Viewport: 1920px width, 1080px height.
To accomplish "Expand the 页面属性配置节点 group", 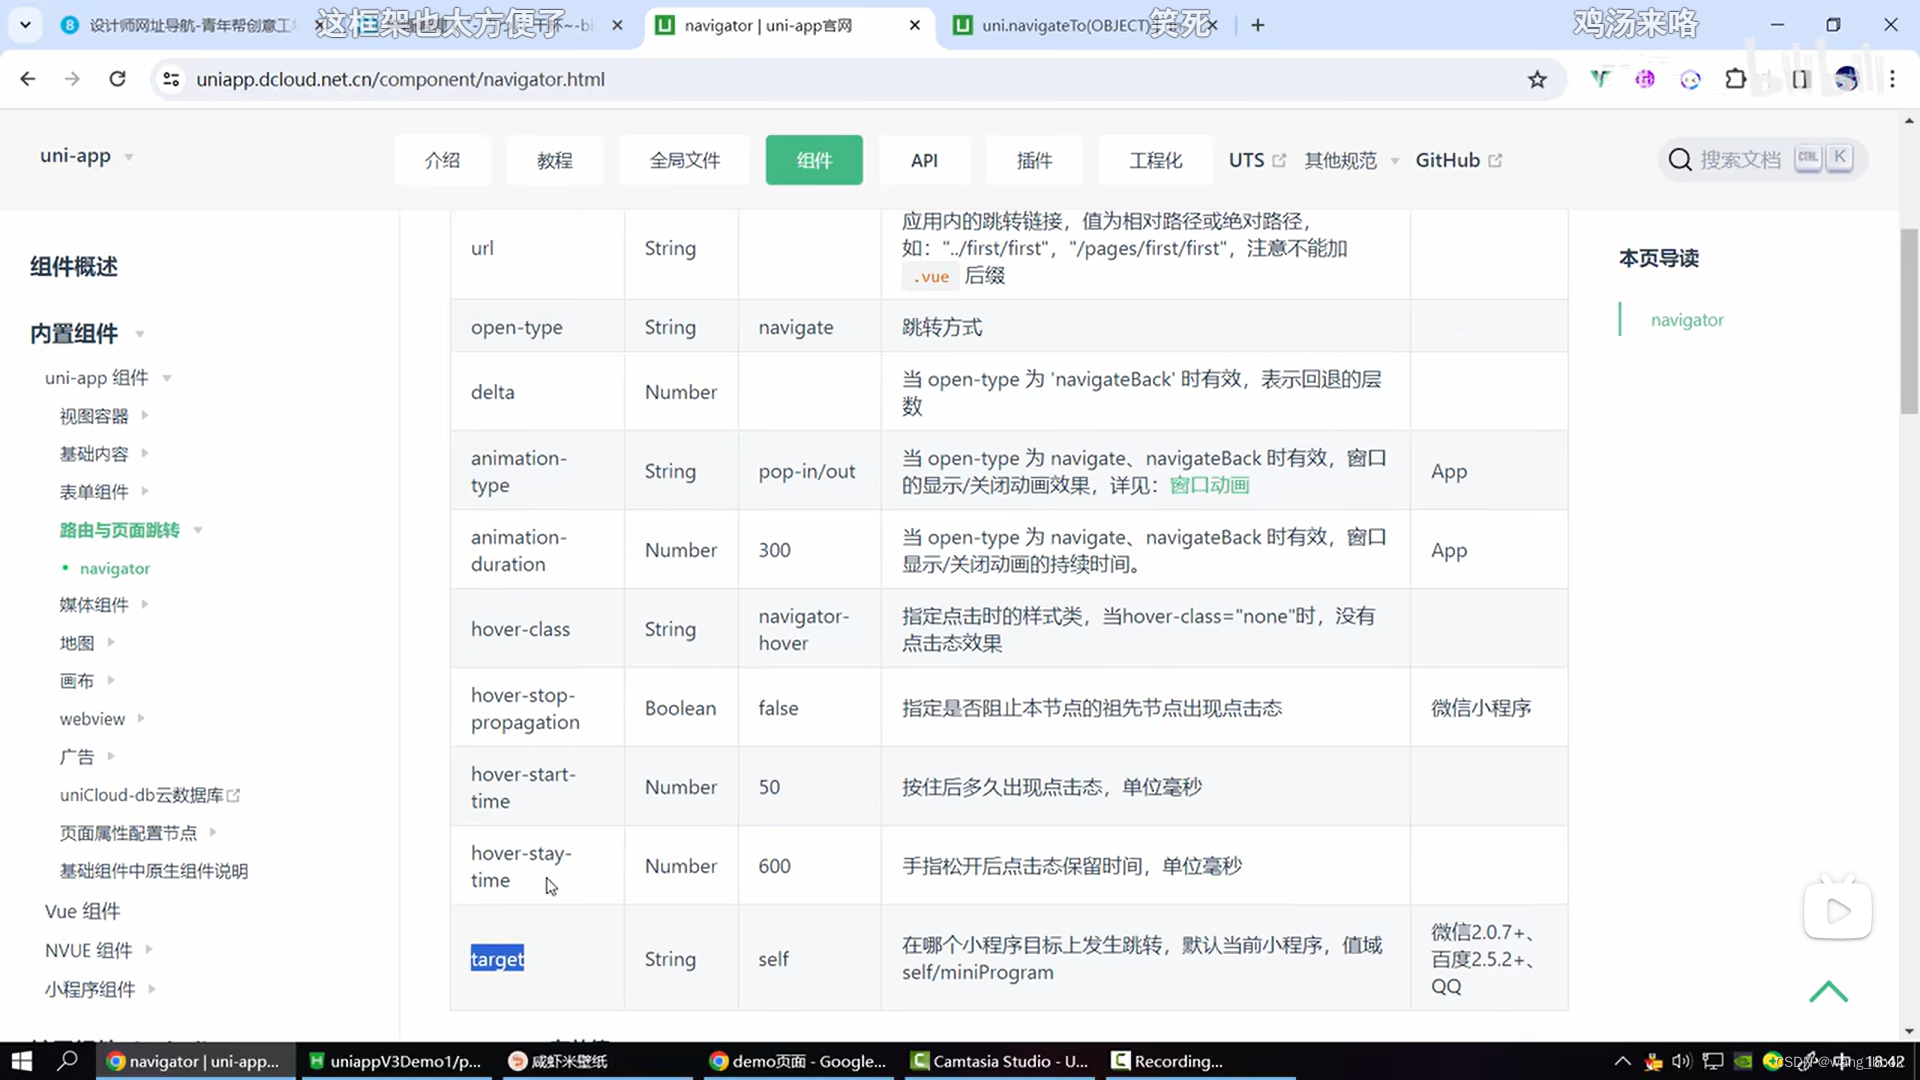I will 138,832.
